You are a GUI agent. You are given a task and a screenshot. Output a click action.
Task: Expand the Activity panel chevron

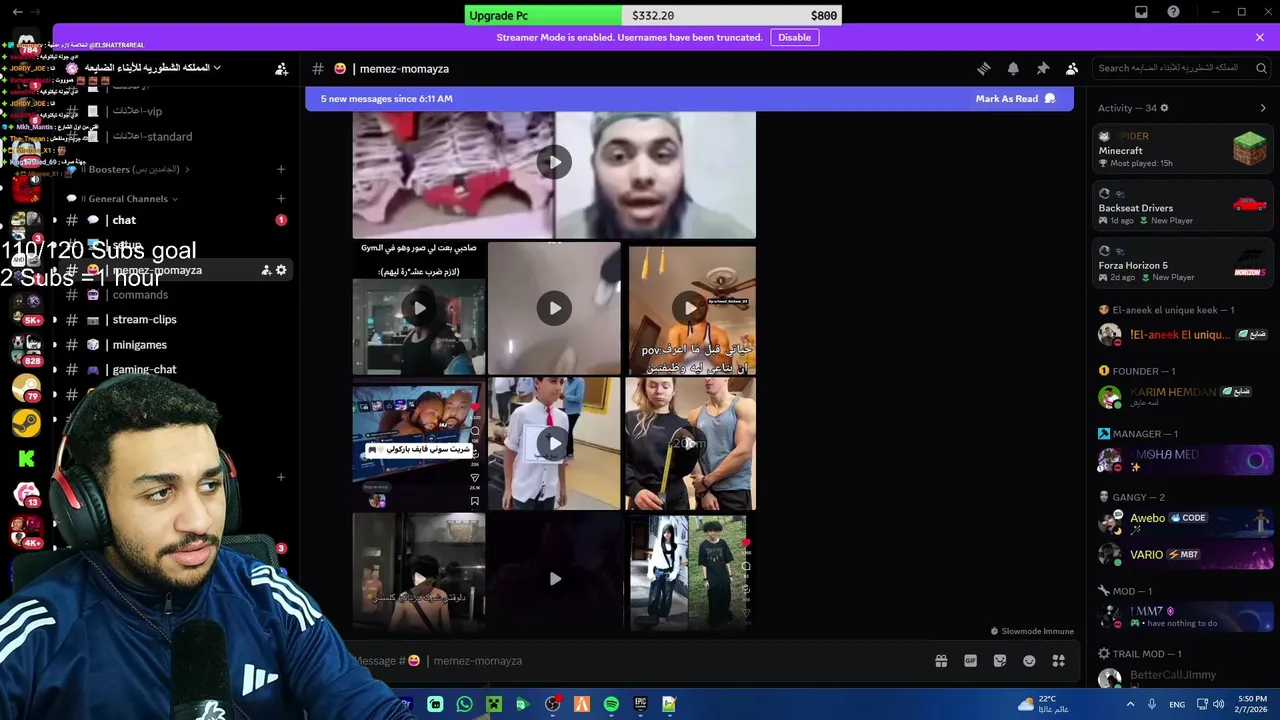tap(1262, 108)
